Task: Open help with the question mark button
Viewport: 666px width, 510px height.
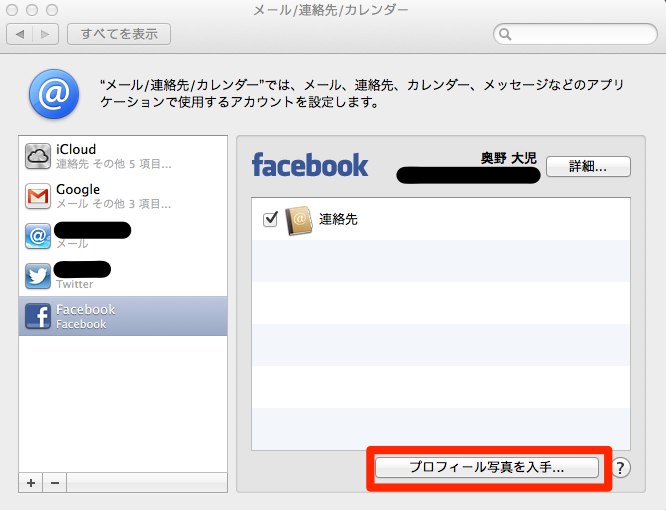Action: 621,468
